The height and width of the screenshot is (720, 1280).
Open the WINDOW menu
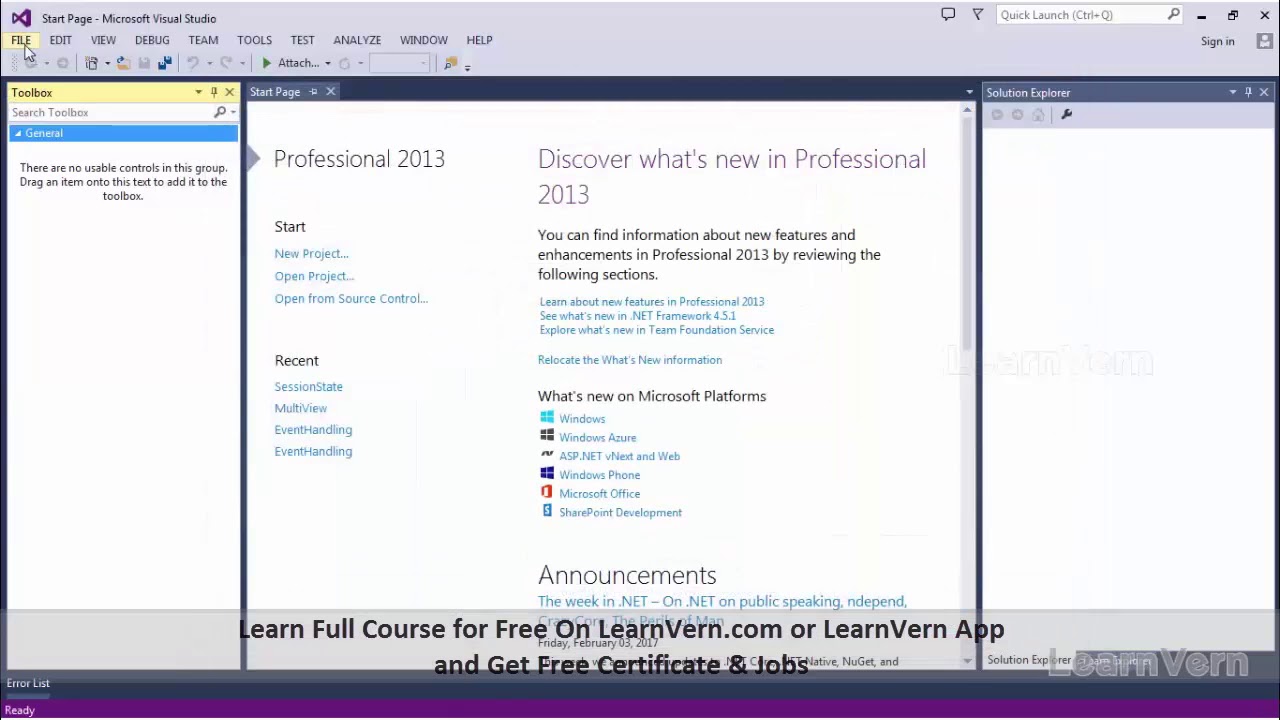point(424,40)
